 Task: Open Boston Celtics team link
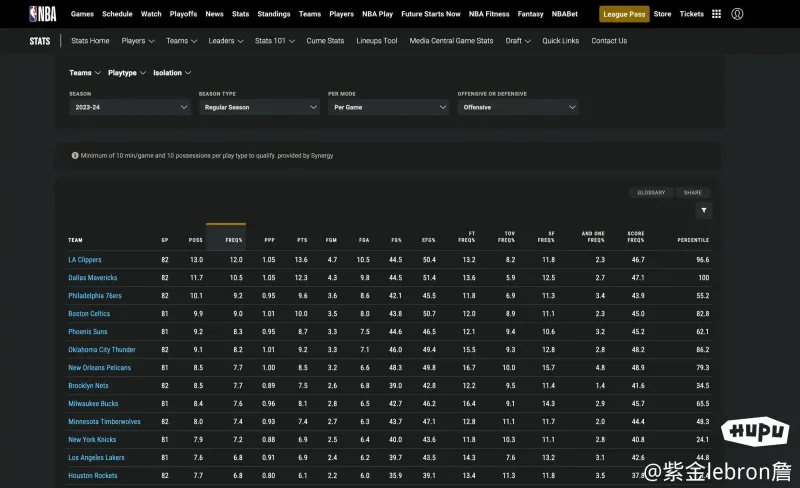pyautogui.click(x=89, y=313)
